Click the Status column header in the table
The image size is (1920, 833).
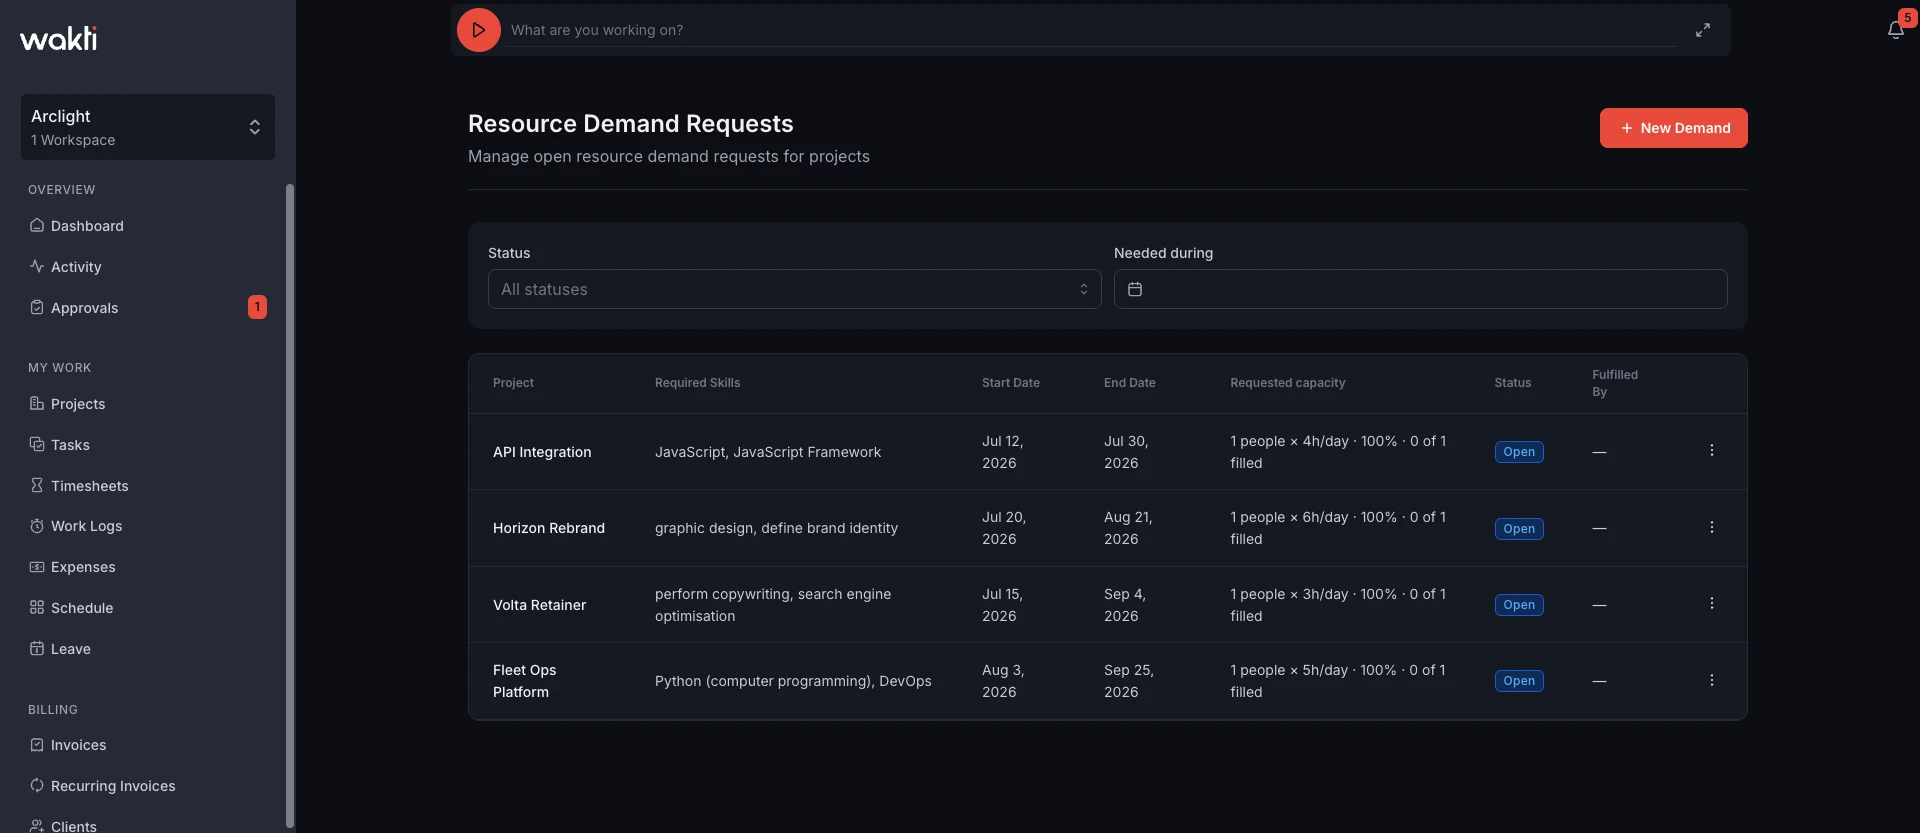(1512, 383)
